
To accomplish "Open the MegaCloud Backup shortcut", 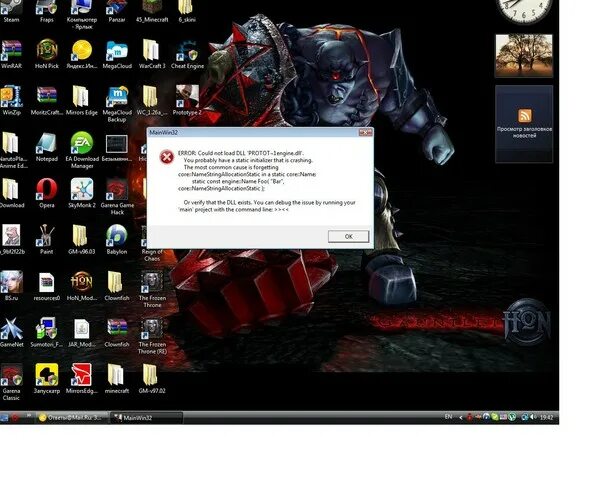I will pyautogui.click(x=117, y=104).
